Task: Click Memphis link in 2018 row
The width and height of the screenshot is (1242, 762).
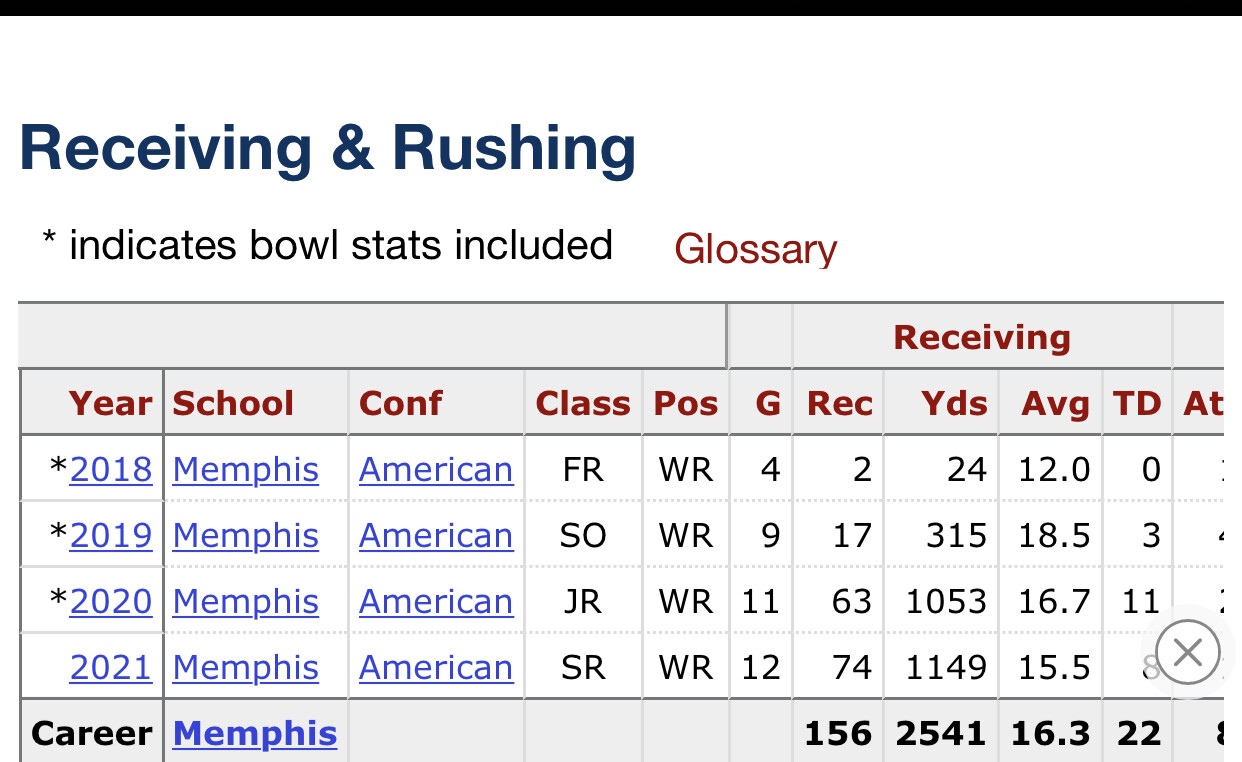Action: tap(246, 469)
